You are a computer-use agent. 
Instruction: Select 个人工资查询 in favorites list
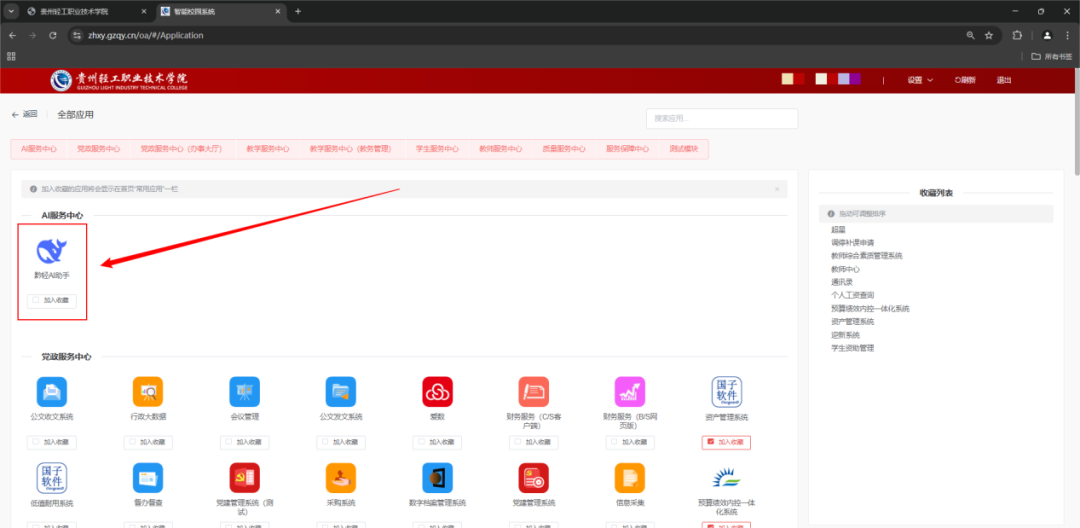click(x=852, y=295)
